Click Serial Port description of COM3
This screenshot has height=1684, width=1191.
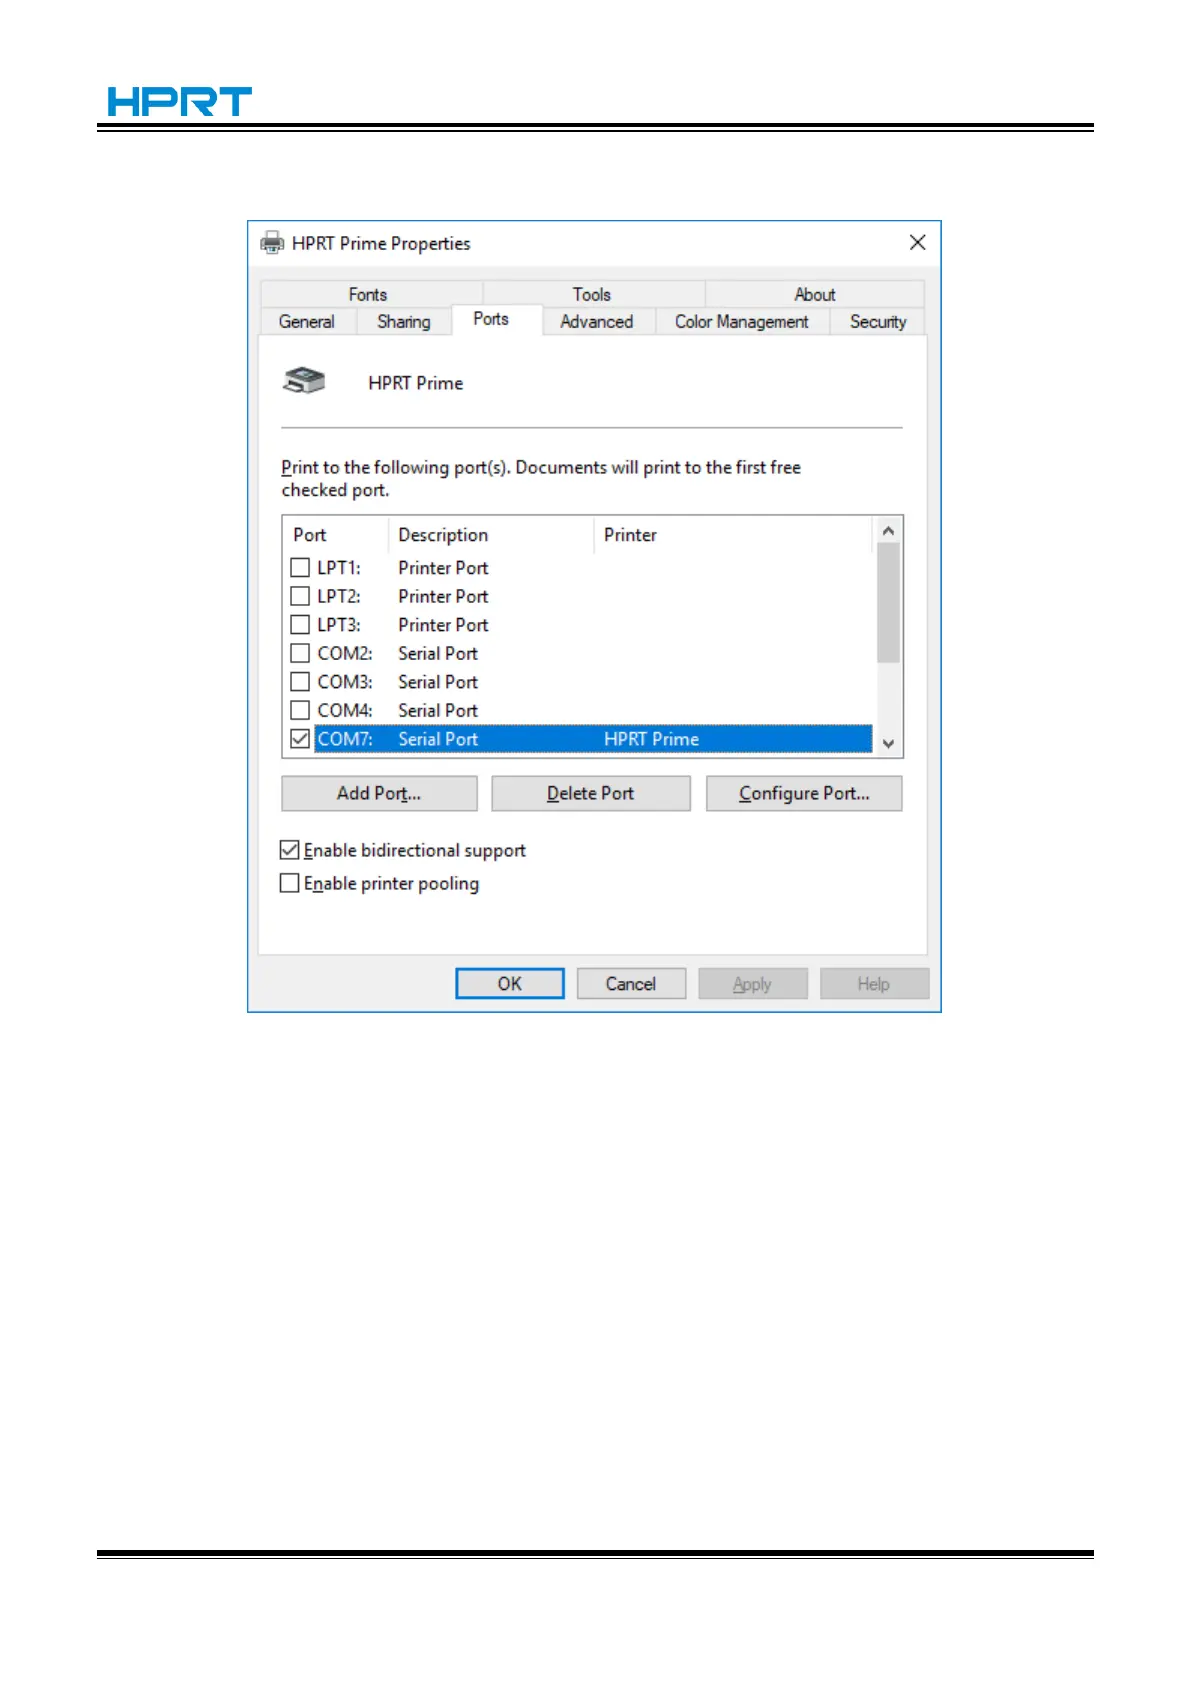[438, 681]
